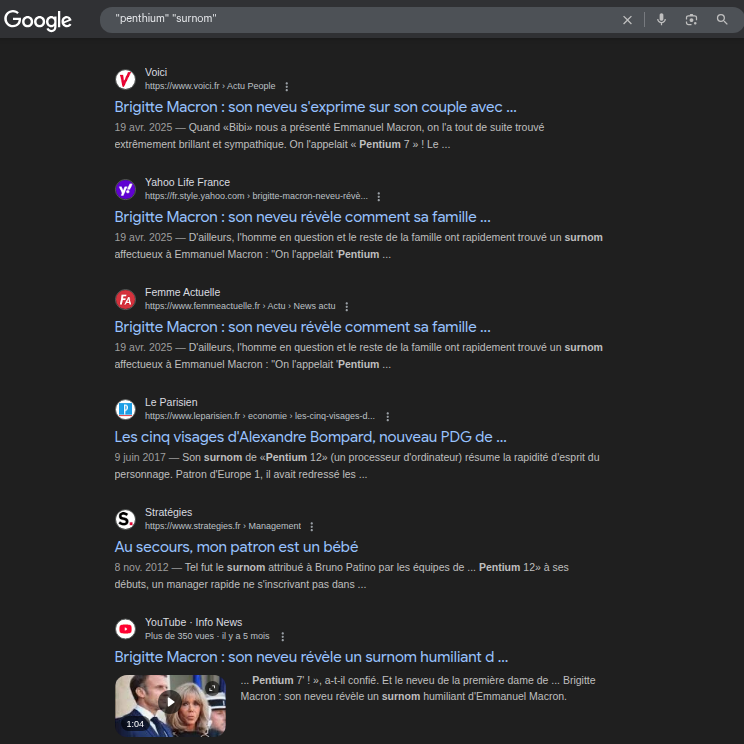Click the leparisien.fr economie URL
The width and height of the screenshot is (744, 744).
tap(260, 417)
